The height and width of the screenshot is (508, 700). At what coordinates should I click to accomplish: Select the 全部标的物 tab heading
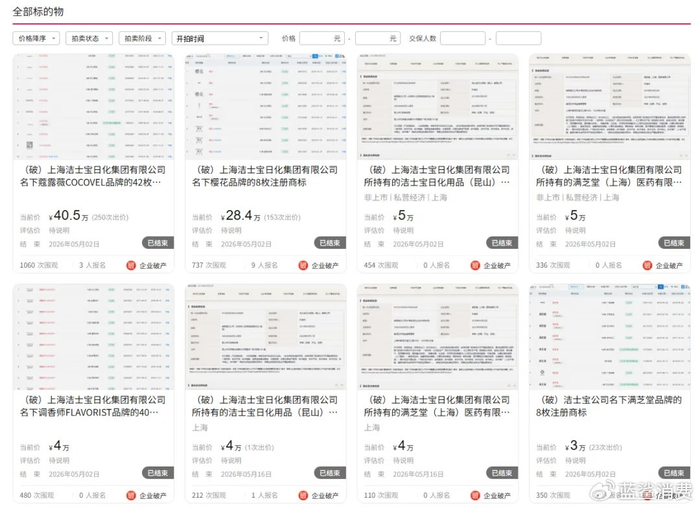pos(38,12)
